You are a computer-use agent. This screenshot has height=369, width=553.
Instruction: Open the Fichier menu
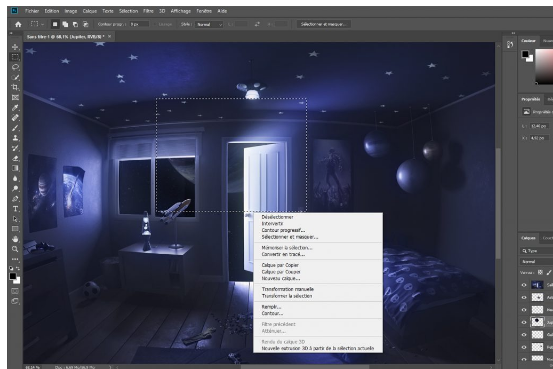click(x=32, y=11)
